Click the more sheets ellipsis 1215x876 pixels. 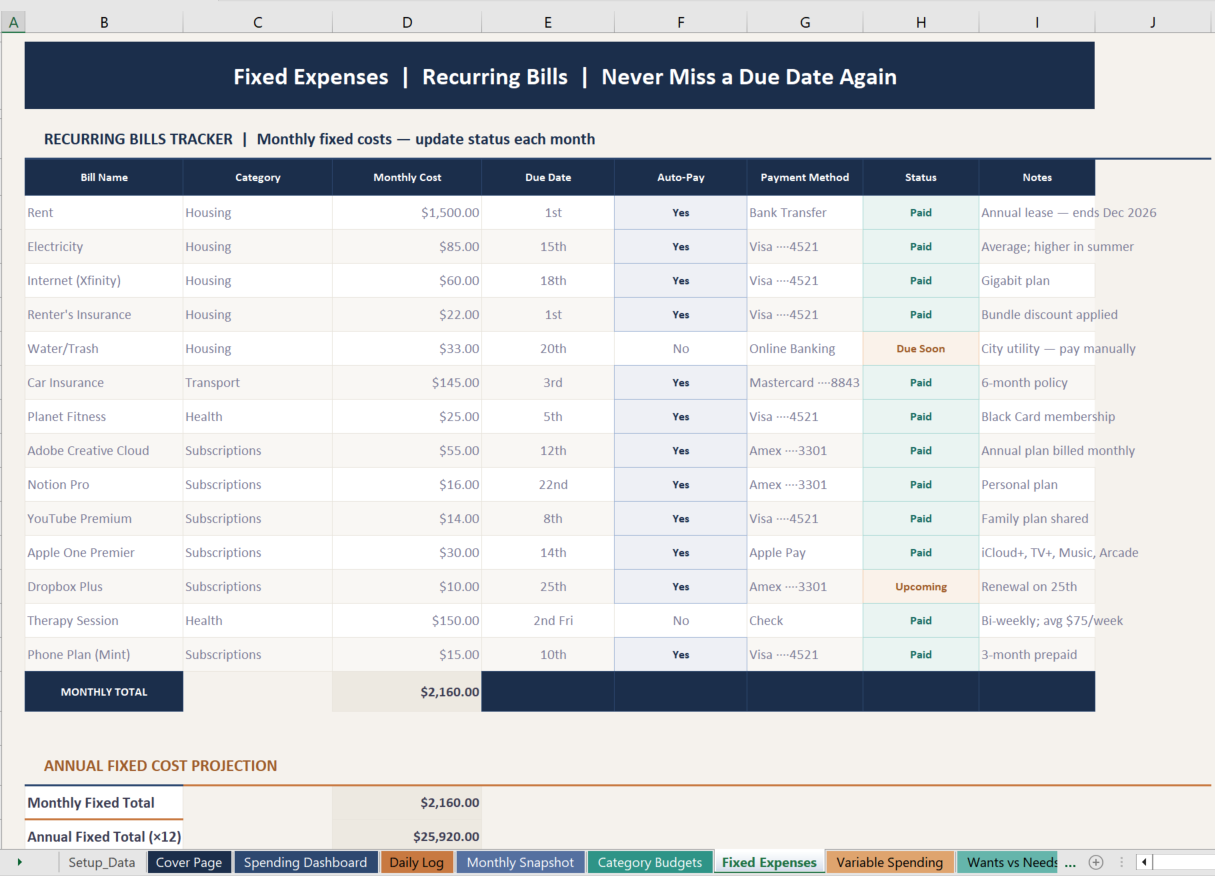pyautogui.click(x=1071, y=862)
